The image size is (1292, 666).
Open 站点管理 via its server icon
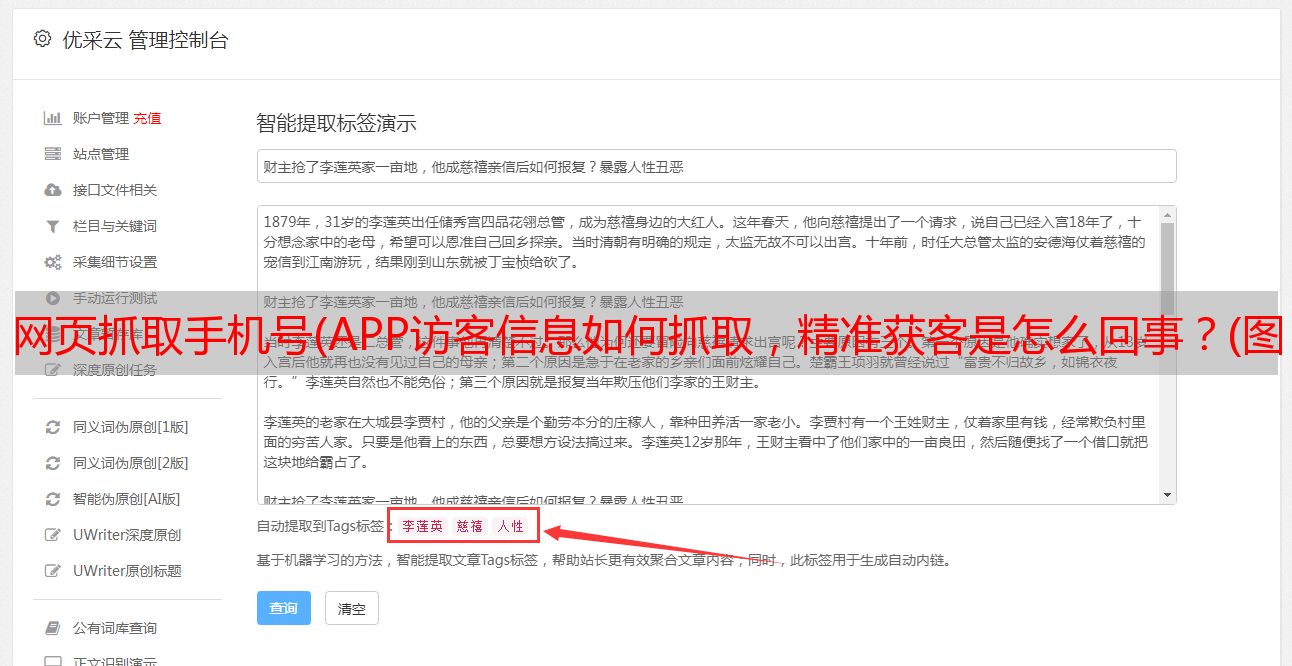[53, 154]
